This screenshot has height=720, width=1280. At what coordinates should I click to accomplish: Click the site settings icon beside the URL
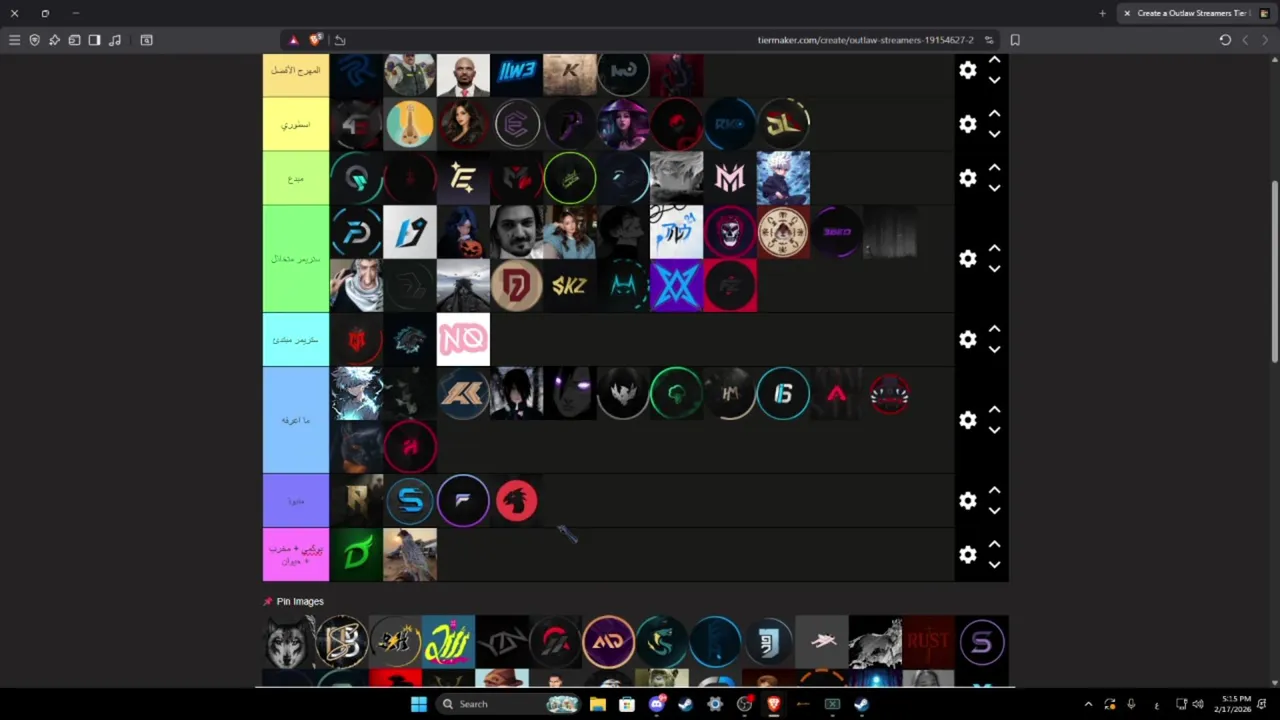tap(989, 40)
